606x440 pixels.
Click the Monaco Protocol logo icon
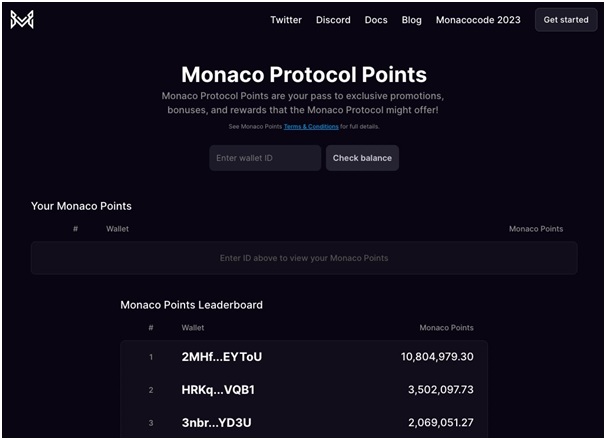pos(22,20)
